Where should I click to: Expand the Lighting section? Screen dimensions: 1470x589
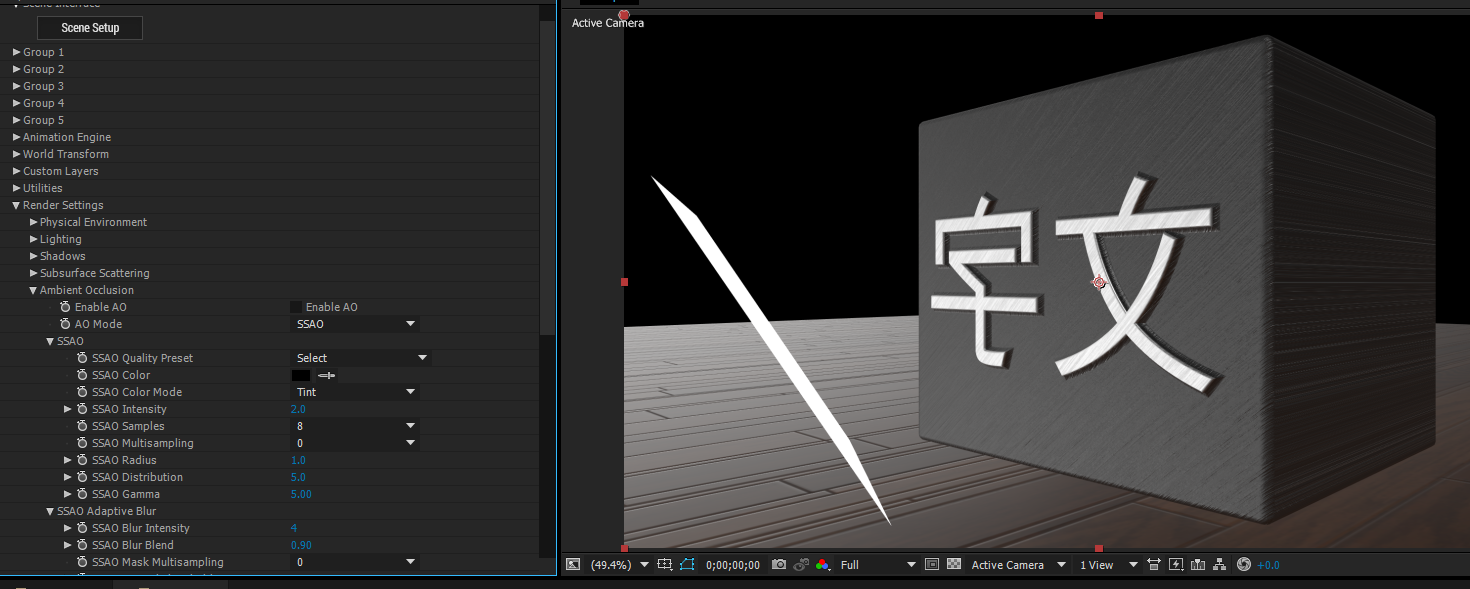click(x=33, y=239)
